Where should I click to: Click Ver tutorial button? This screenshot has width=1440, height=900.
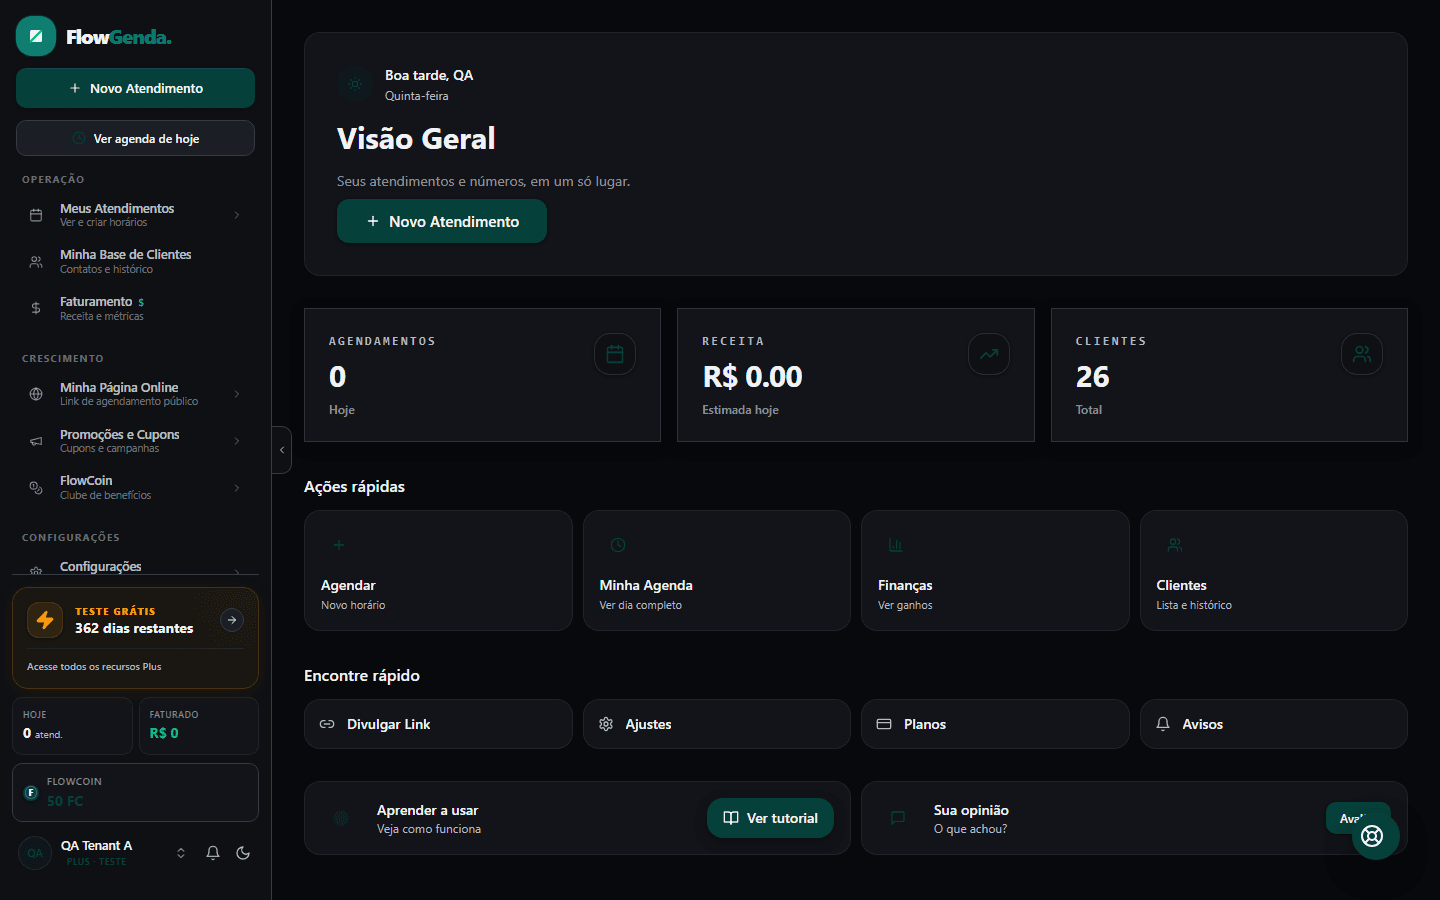click(770, 818)
